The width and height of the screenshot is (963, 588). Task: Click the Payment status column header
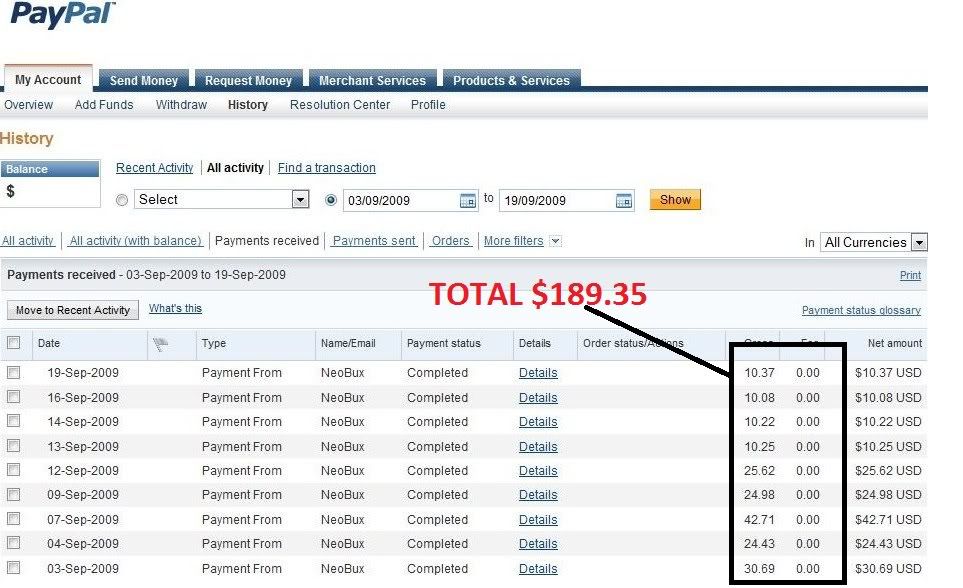pos(443,343)
